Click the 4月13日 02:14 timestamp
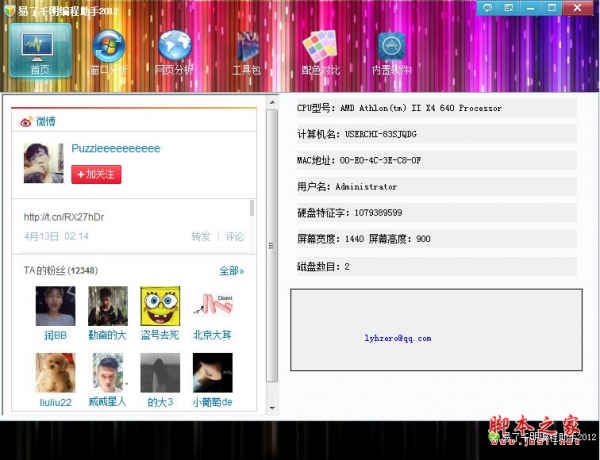This screenshot has width=600, height=460. 56,236
